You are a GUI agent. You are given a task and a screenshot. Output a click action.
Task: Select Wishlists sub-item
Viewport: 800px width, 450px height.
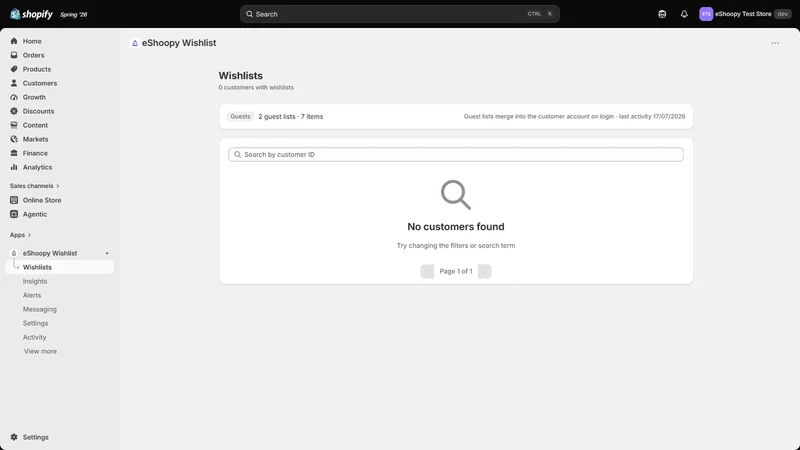point(37,267)
